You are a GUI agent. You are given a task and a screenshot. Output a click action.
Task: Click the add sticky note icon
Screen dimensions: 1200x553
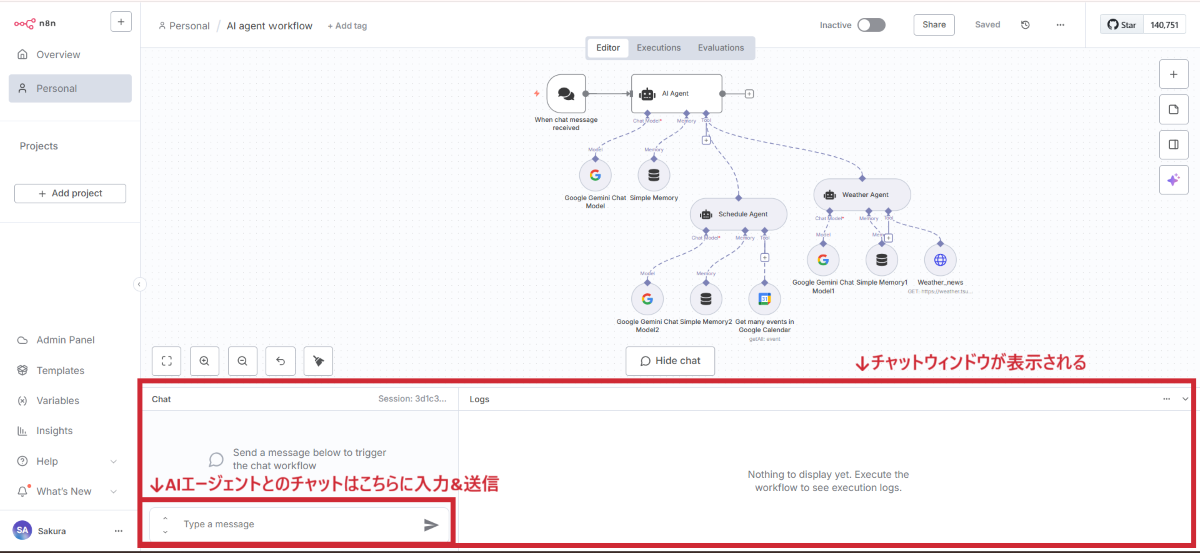(x=1173, y=109)
